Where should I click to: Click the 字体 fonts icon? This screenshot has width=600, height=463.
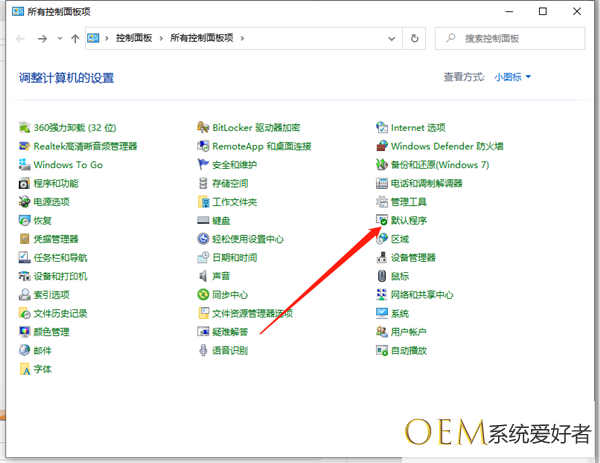coord(24,369)
